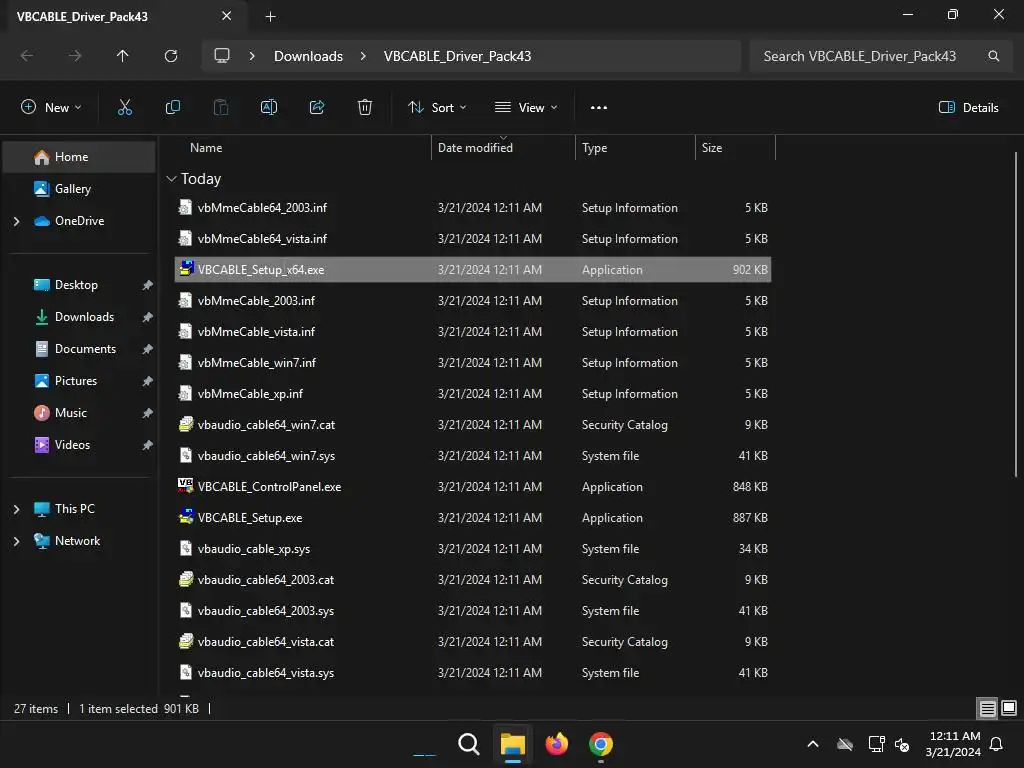Viewport: 1024px width, 768px height.
Task: Open taskbar Search magnifier
Action: pos(469,744)
